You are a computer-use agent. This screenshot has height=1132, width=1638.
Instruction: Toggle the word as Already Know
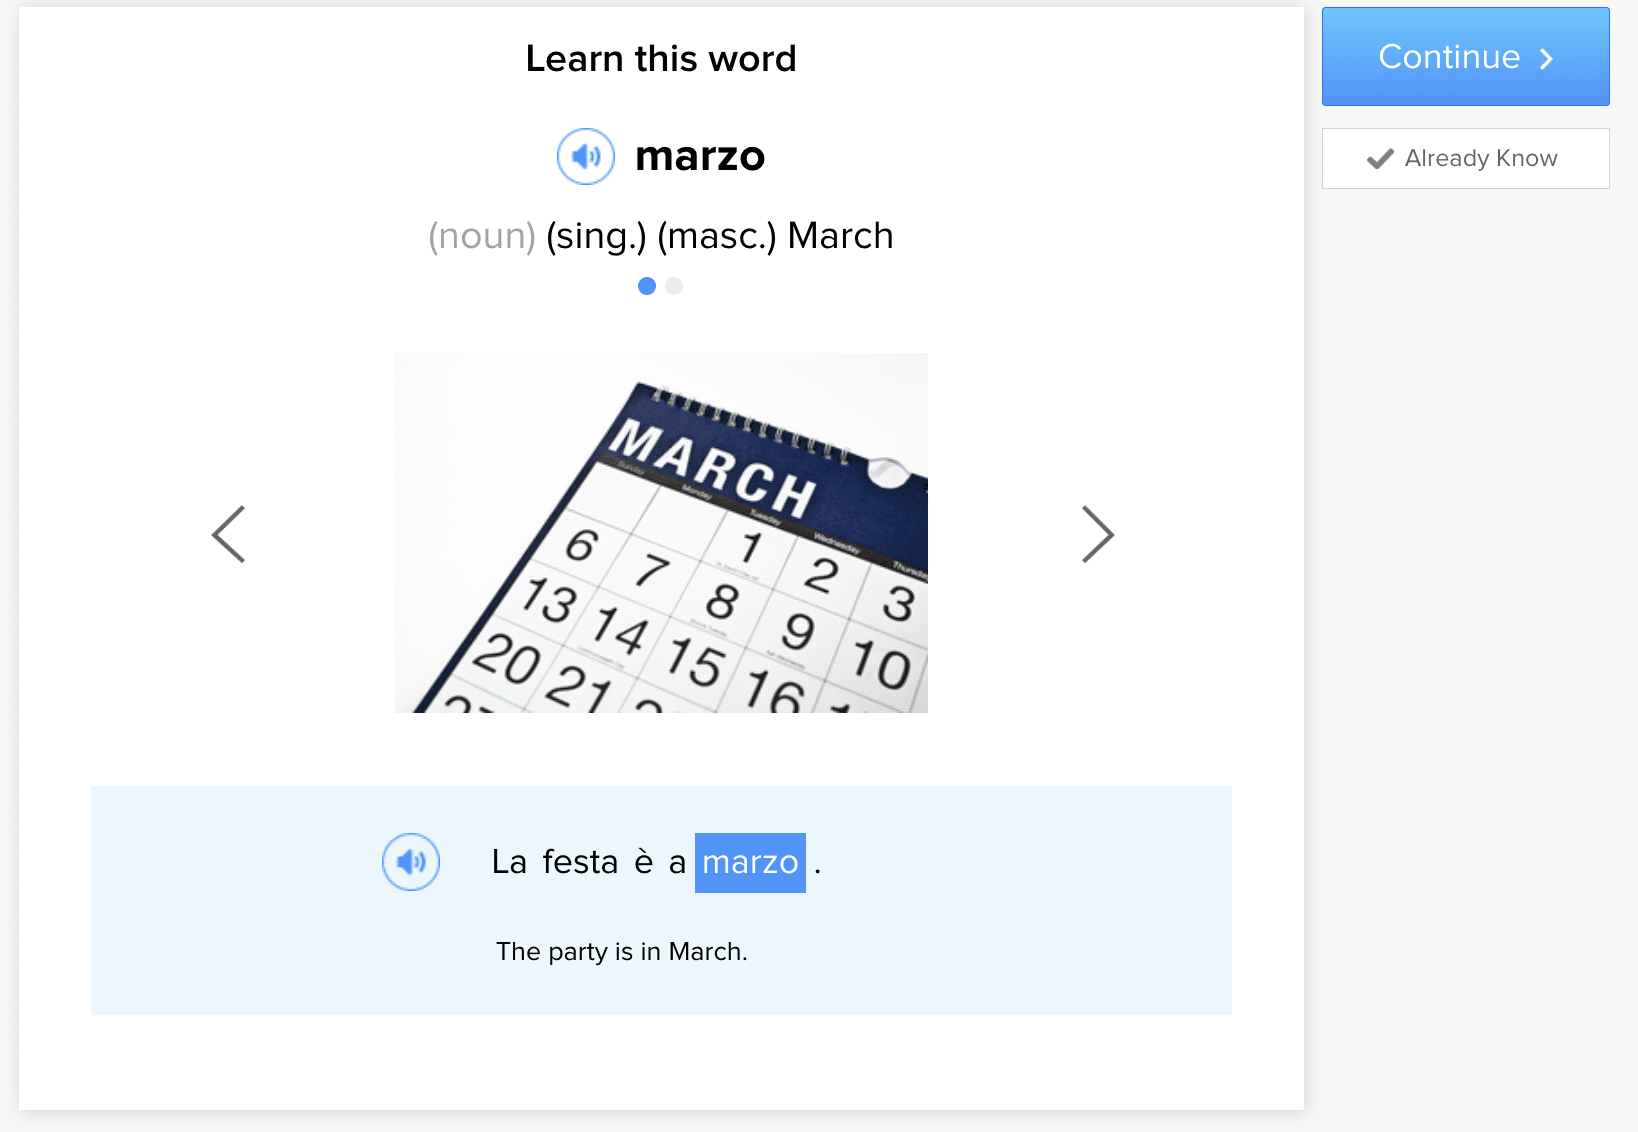click(x=1464, y=158)
